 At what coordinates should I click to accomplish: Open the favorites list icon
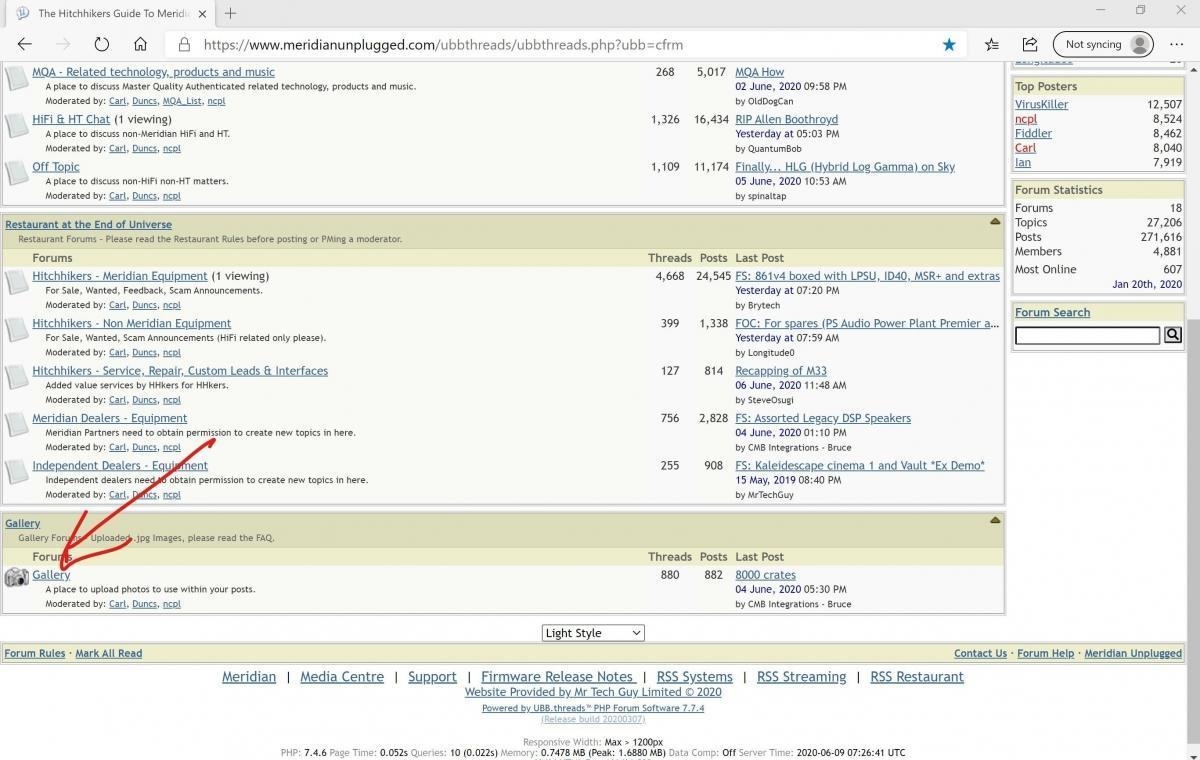(991, 44)
